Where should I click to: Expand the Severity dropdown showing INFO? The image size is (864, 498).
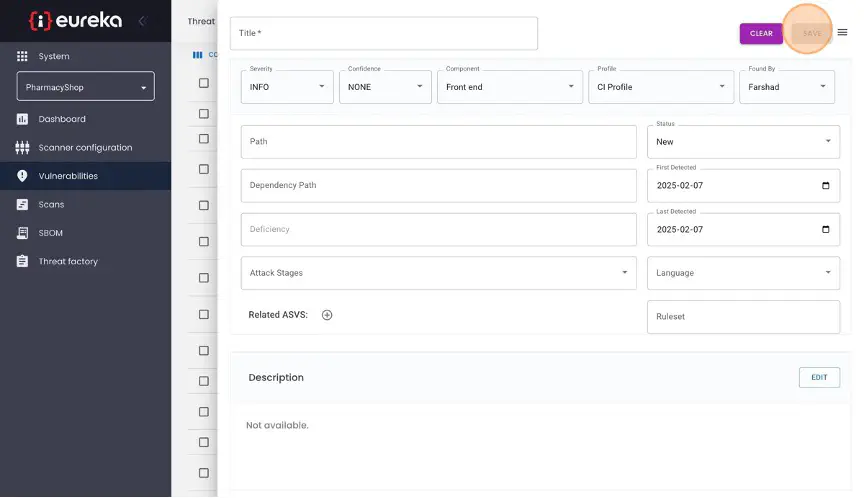(x=287, y=87)
